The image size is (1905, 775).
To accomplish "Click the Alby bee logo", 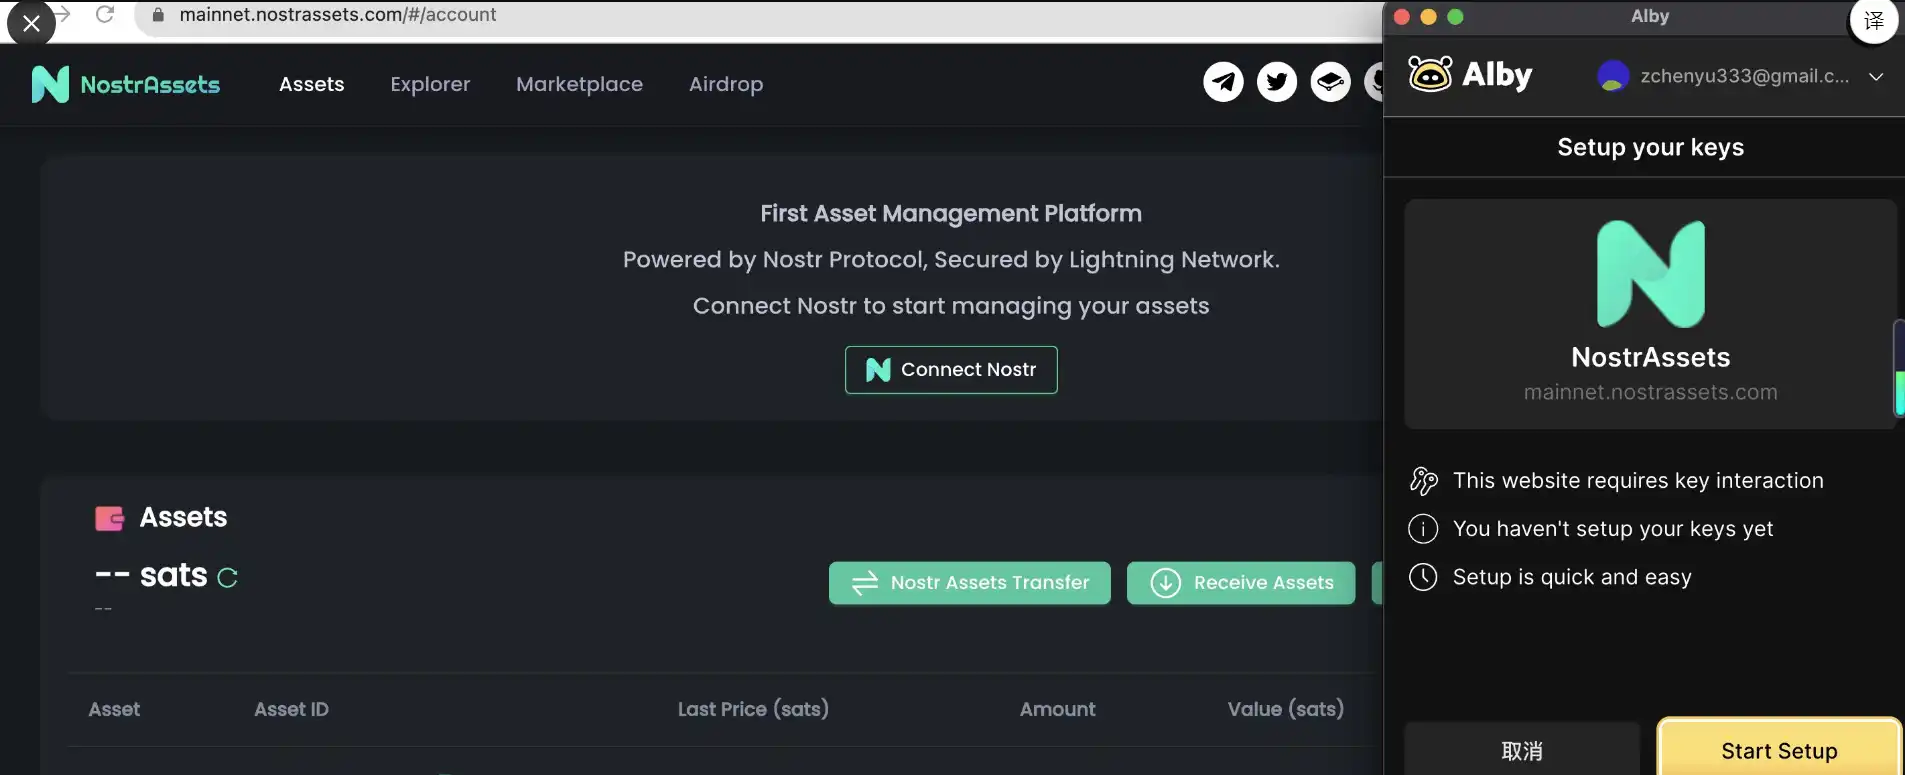I will [x=1430, y=75].
